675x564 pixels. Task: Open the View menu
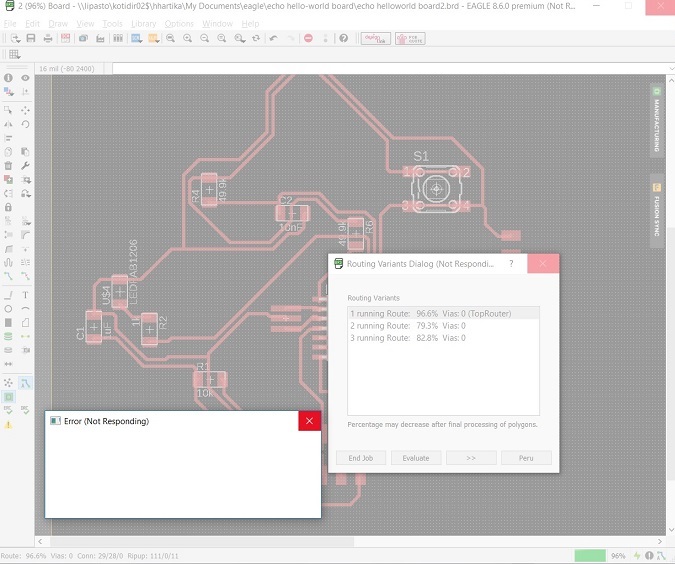pyautogui.click(x=85, y=24)
